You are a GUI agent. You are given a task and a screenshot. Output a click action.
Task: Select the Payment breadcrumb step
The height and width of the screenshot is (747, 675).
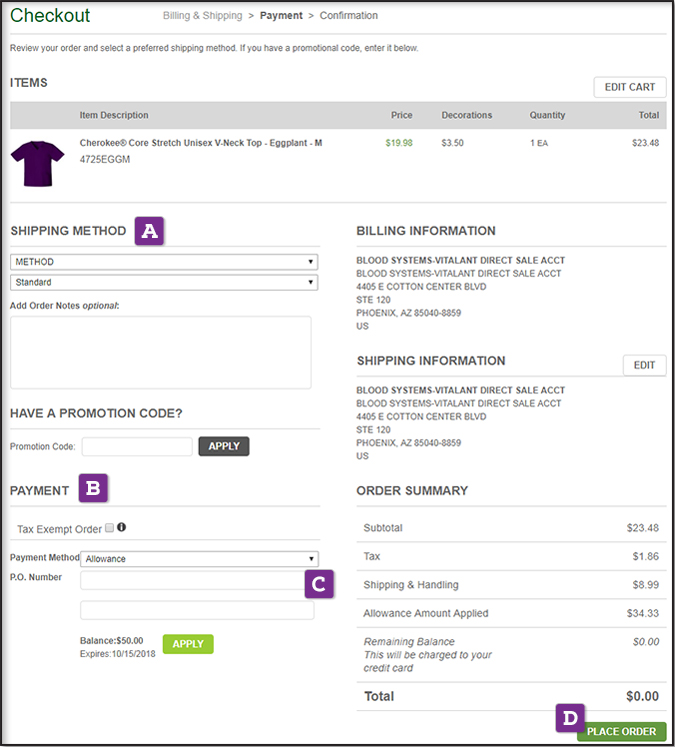pyautogui.click(x=281, y=16)
